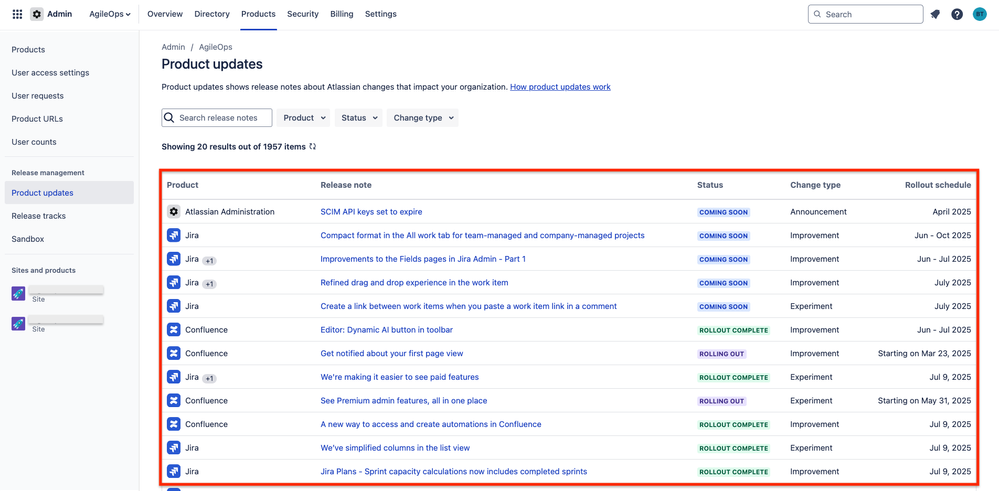
Task: Click the +1 badge in paid features row
Action: (210, 378)
